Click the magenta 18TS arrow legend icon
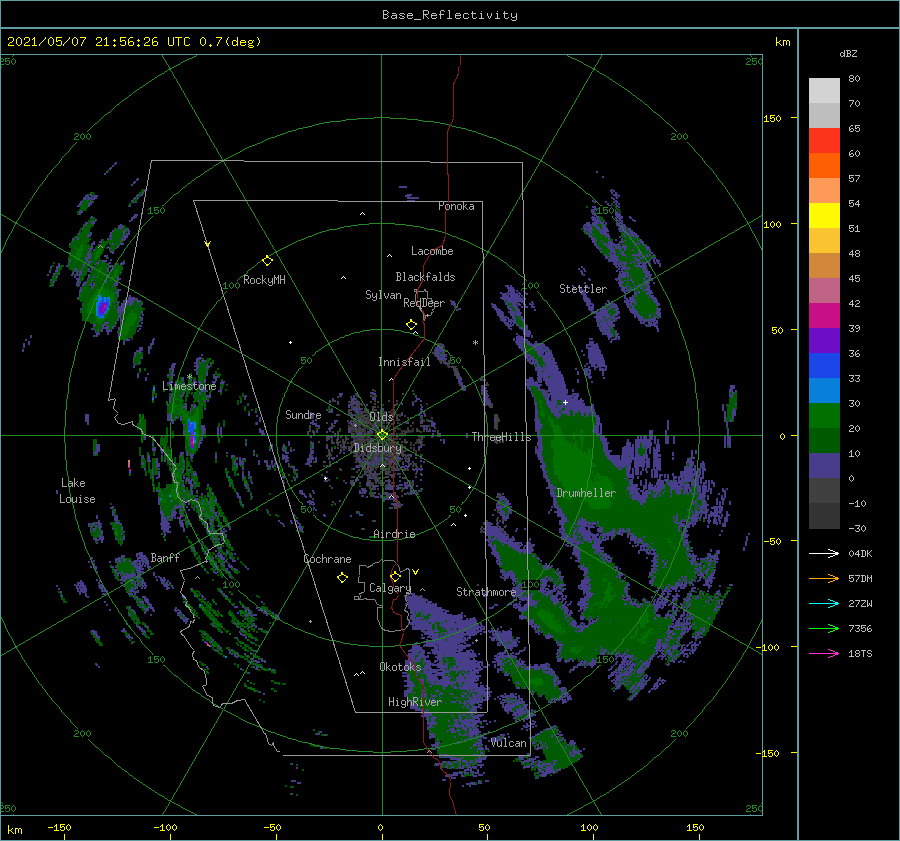This screenshot has height=841, width=900. pyautogui.click(x=824, y=653)
